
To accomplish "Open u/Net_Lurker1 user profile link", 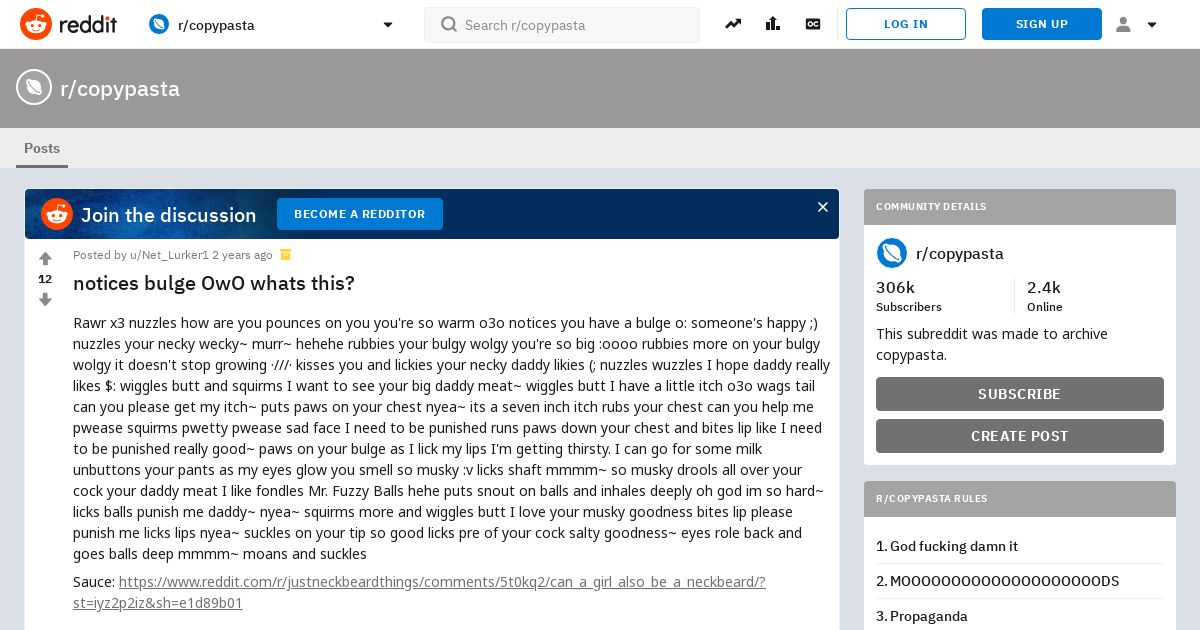I will tap(169, 255).
